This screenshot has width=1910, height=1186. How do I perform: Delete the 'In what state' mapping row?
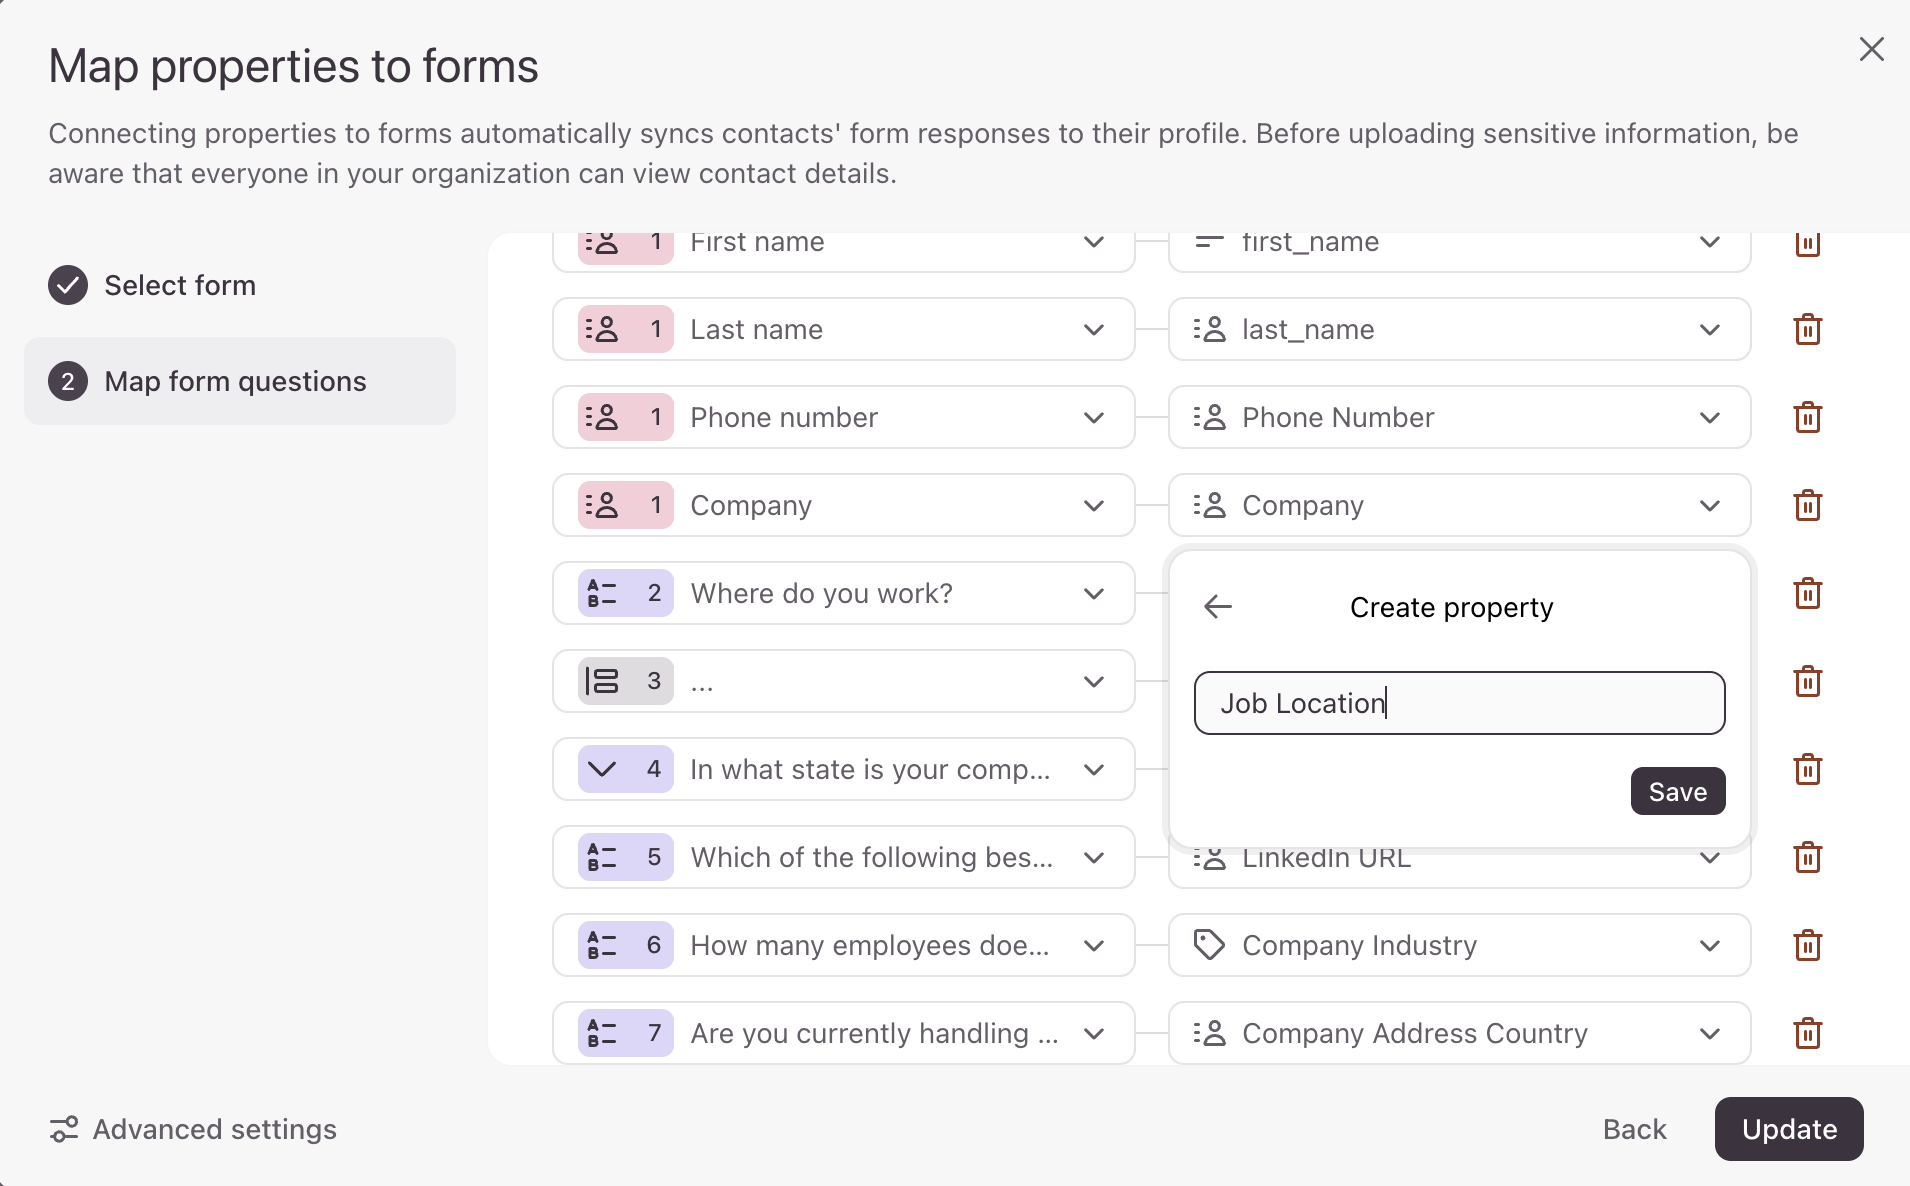pos(1807,769)
